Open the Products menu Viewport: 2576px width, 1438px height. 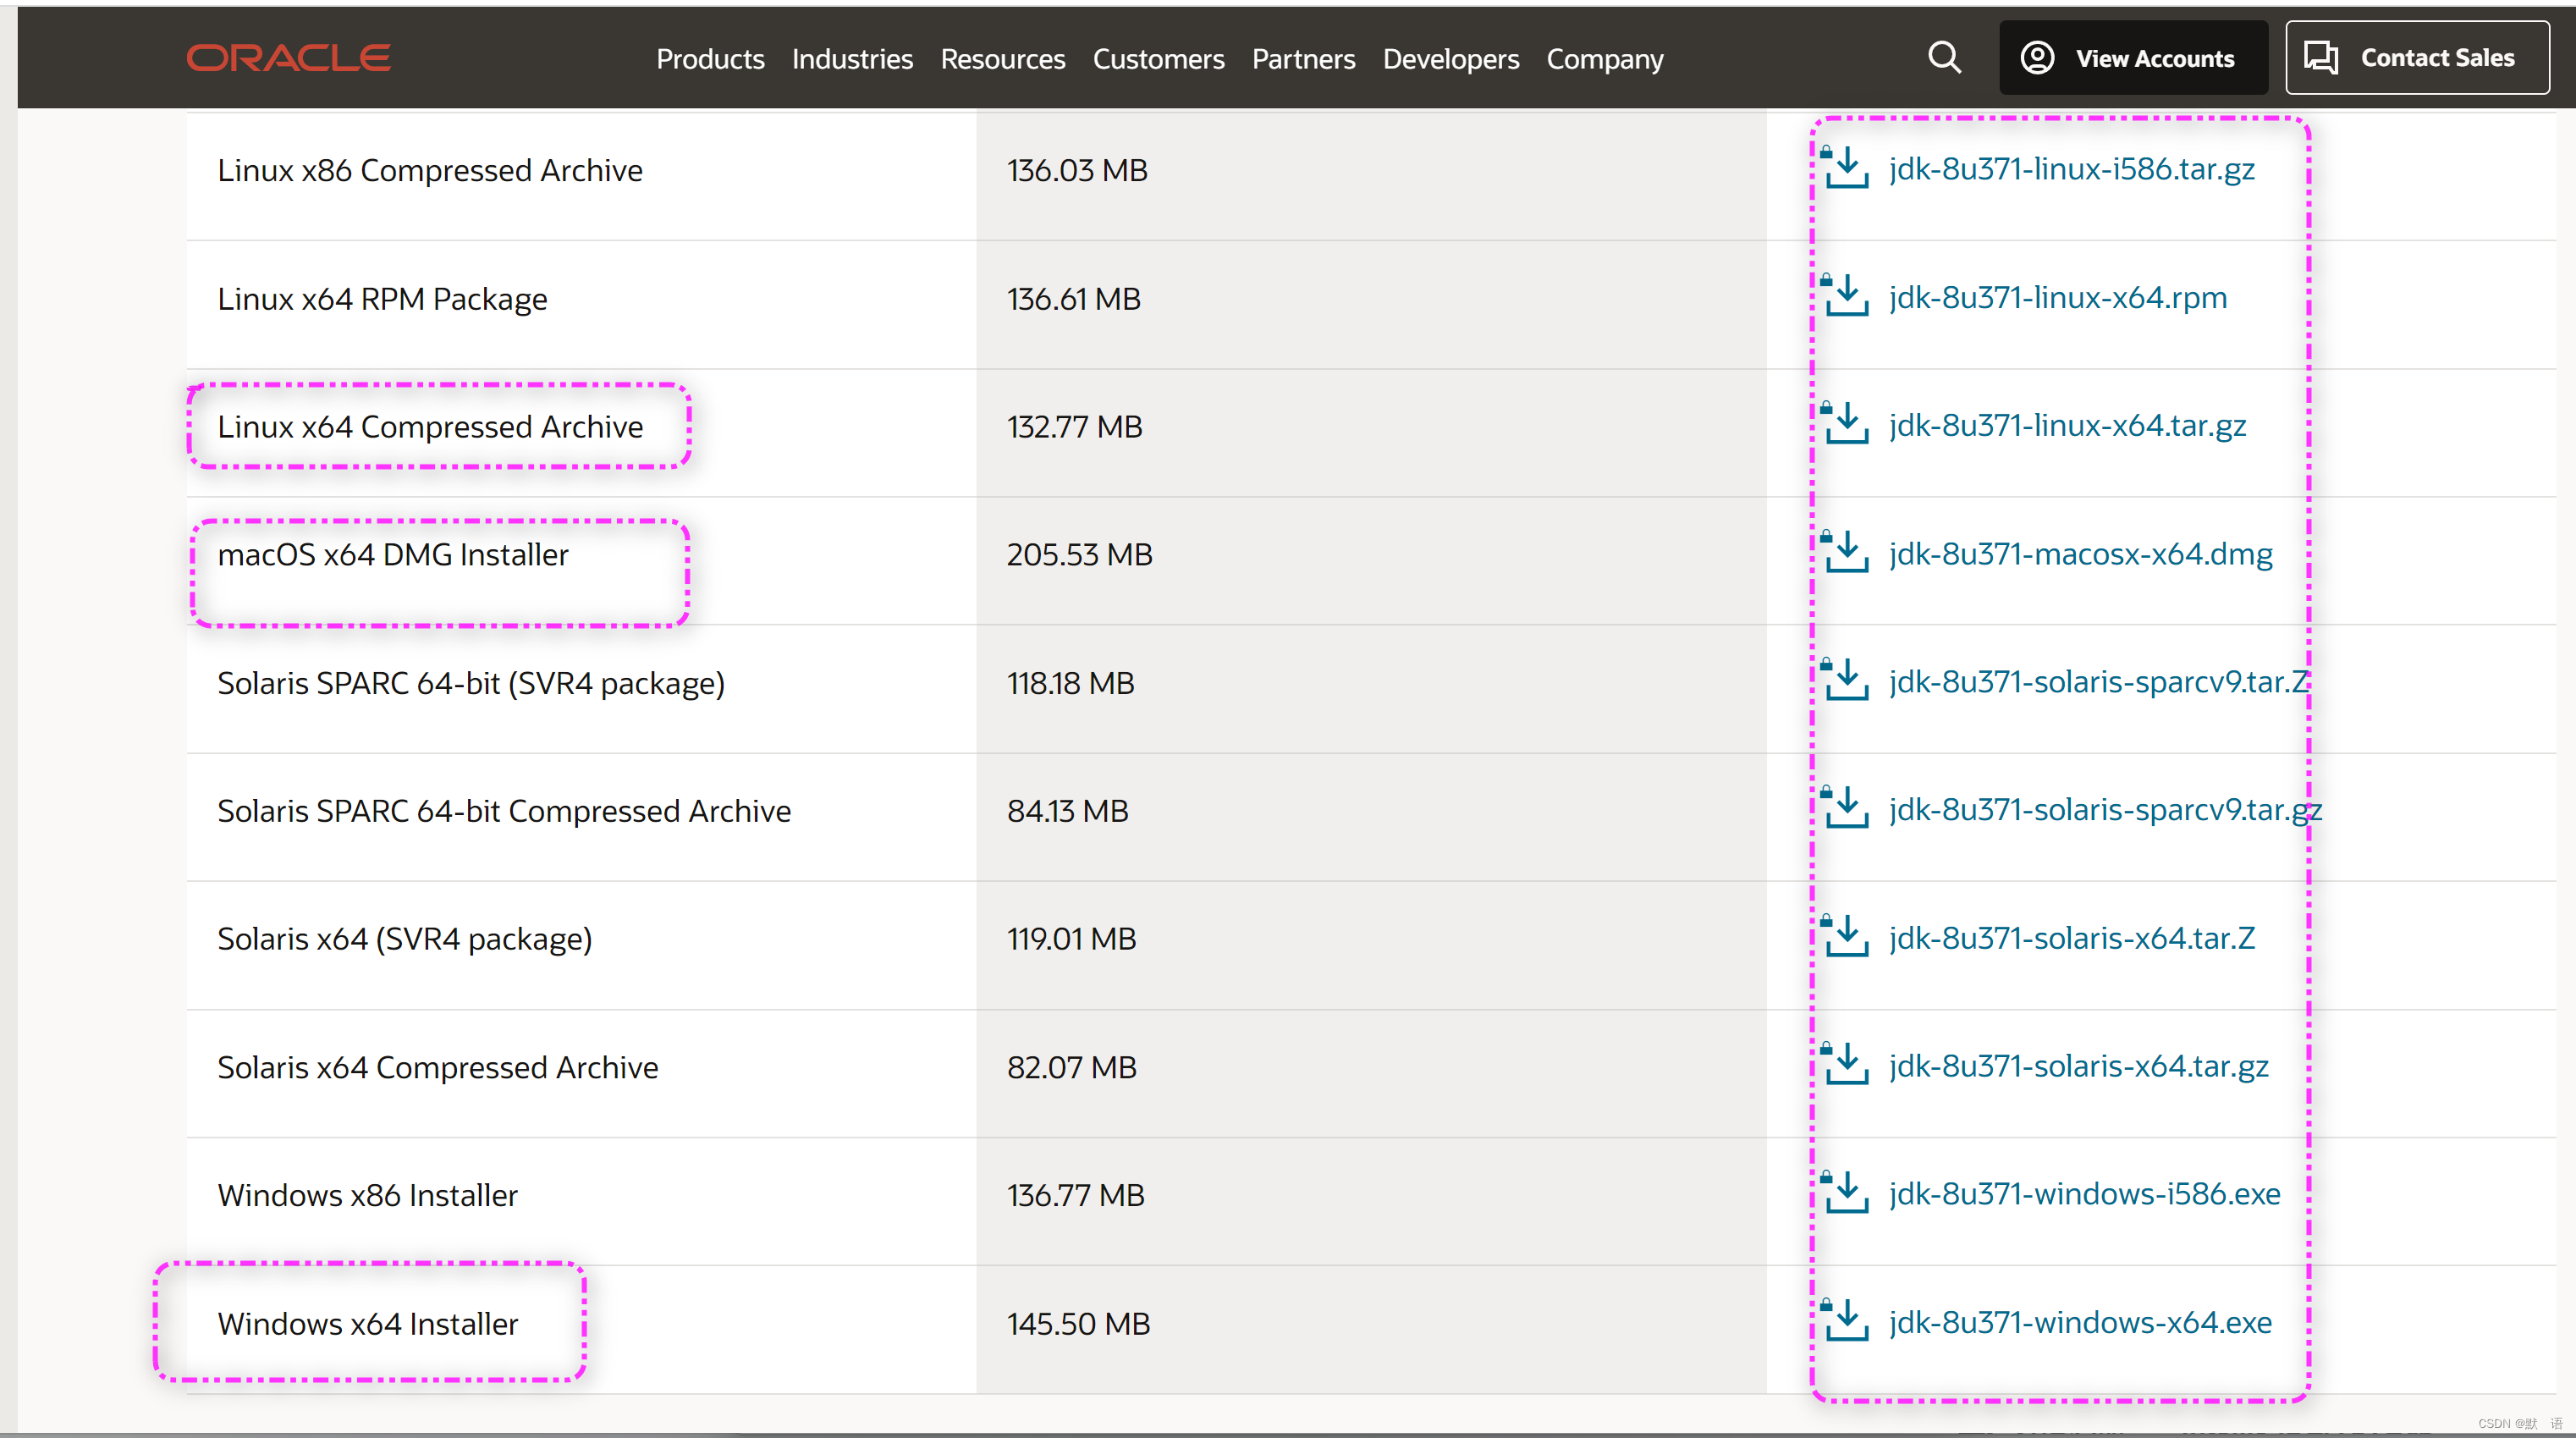click(710, 59)
